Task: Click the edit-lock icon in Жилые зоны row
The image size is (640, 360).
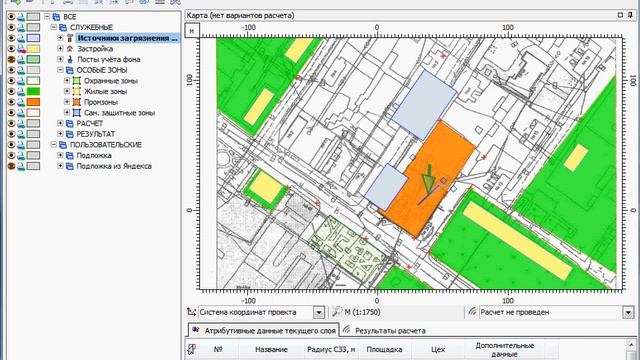Action: click(21, 91)
